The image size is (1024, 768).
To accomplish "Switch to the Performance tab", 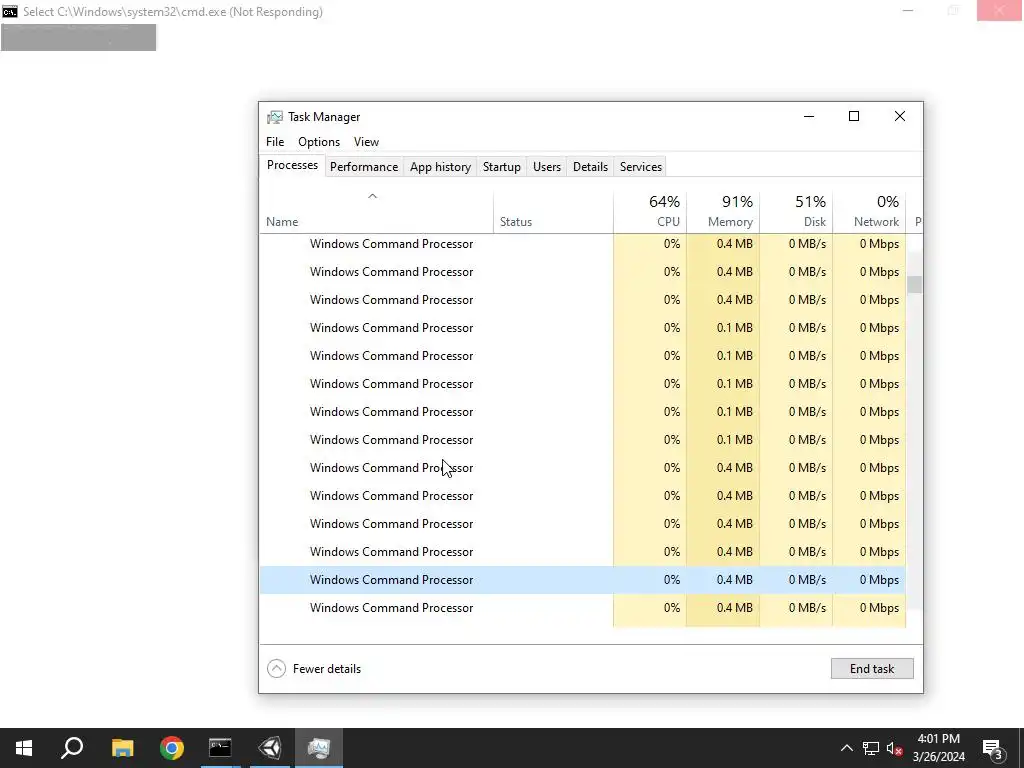I will click(364, 167).
